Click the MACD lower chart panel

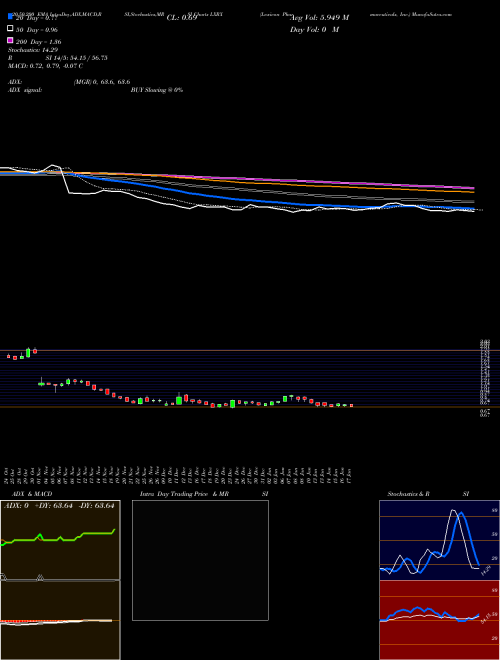60,620
